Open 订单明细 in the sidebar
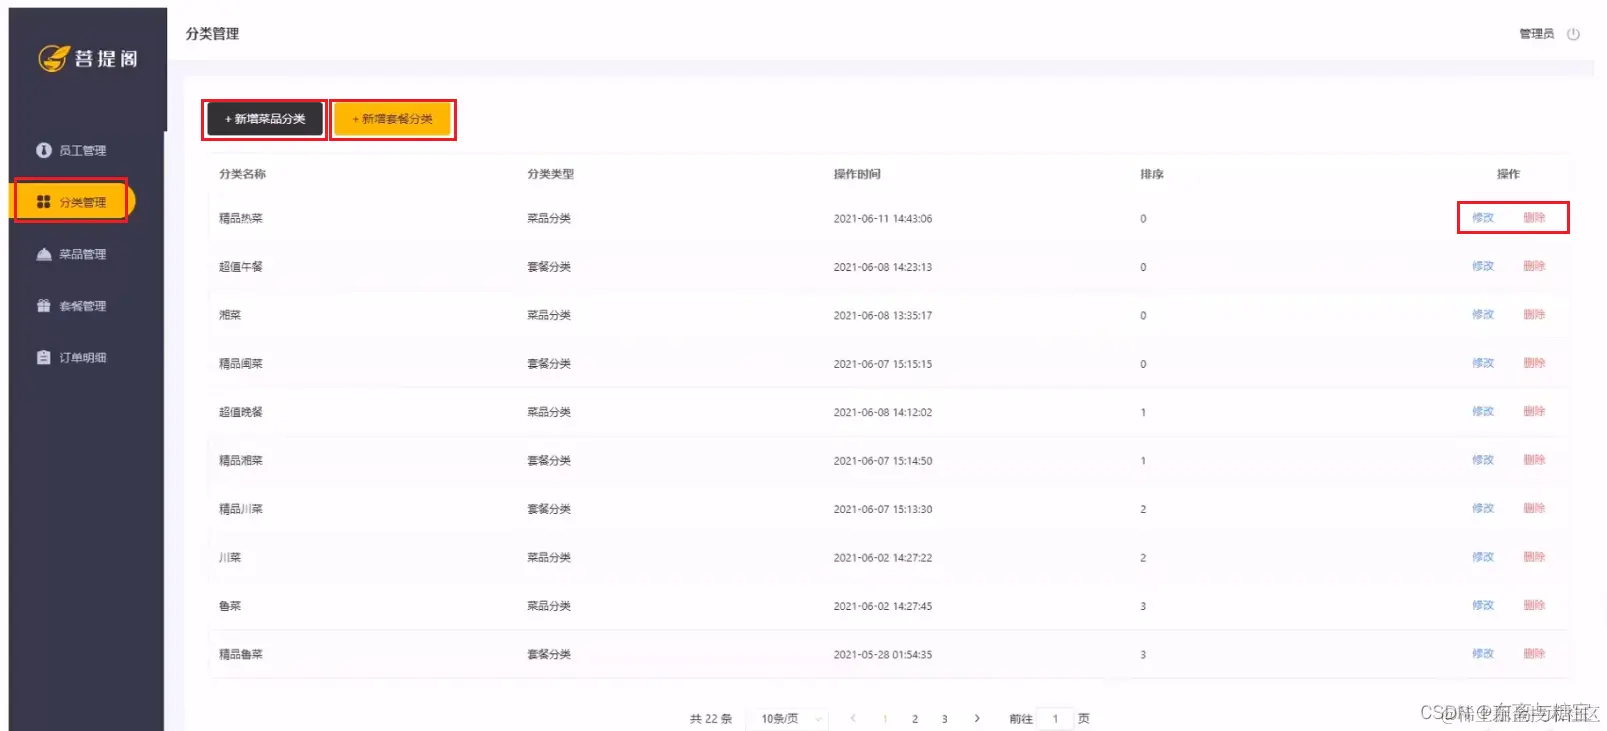Viewport: 1607px width, 731px height. pos(71,357)
